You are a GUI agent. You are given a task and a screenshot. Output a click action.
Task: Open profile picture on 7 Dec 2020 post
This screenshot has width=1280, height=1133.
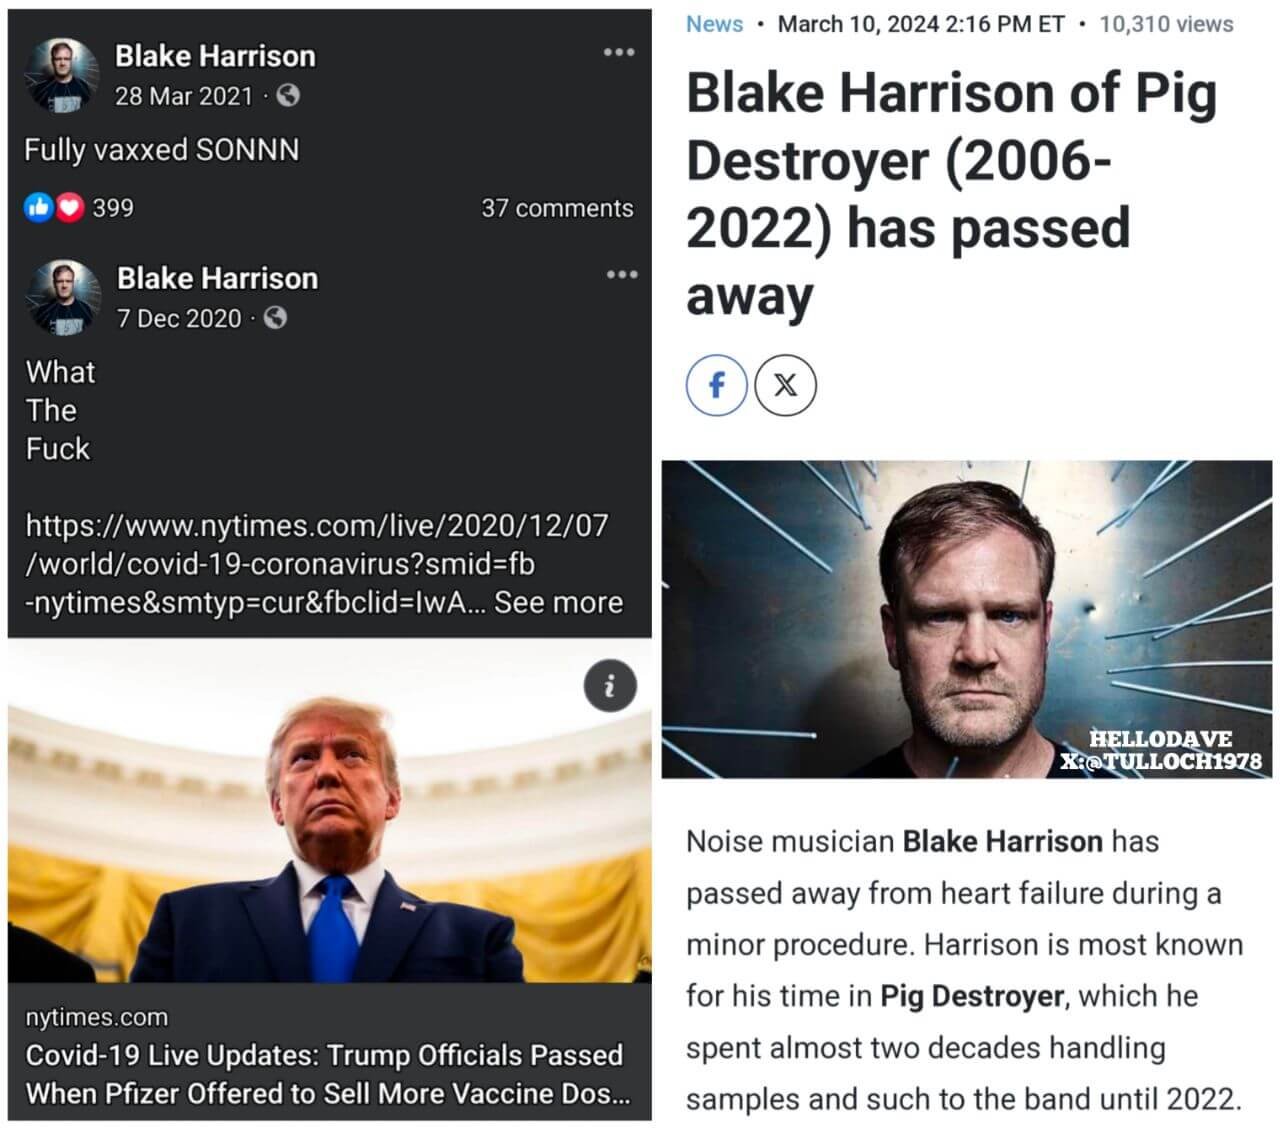[63, 296]
